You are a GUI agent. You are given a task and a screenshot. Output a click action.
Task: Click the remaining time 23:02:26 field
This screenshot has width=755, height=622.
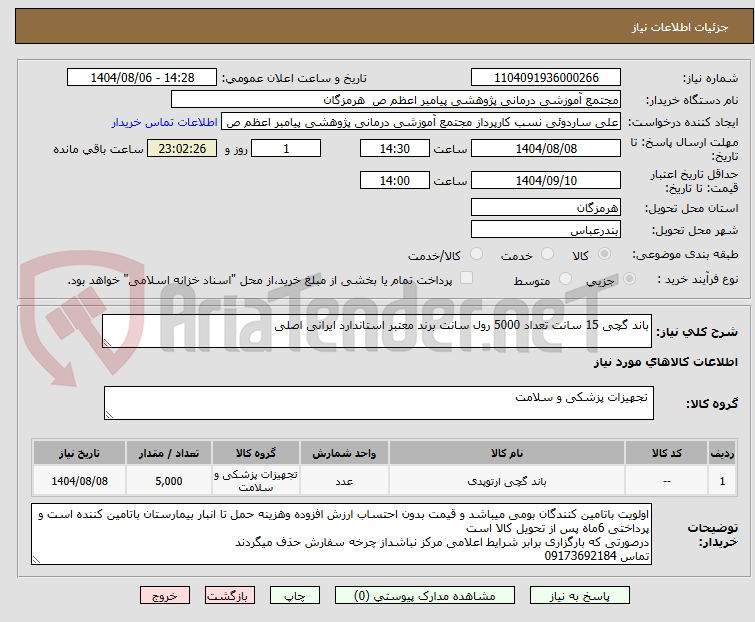point(182,148)
